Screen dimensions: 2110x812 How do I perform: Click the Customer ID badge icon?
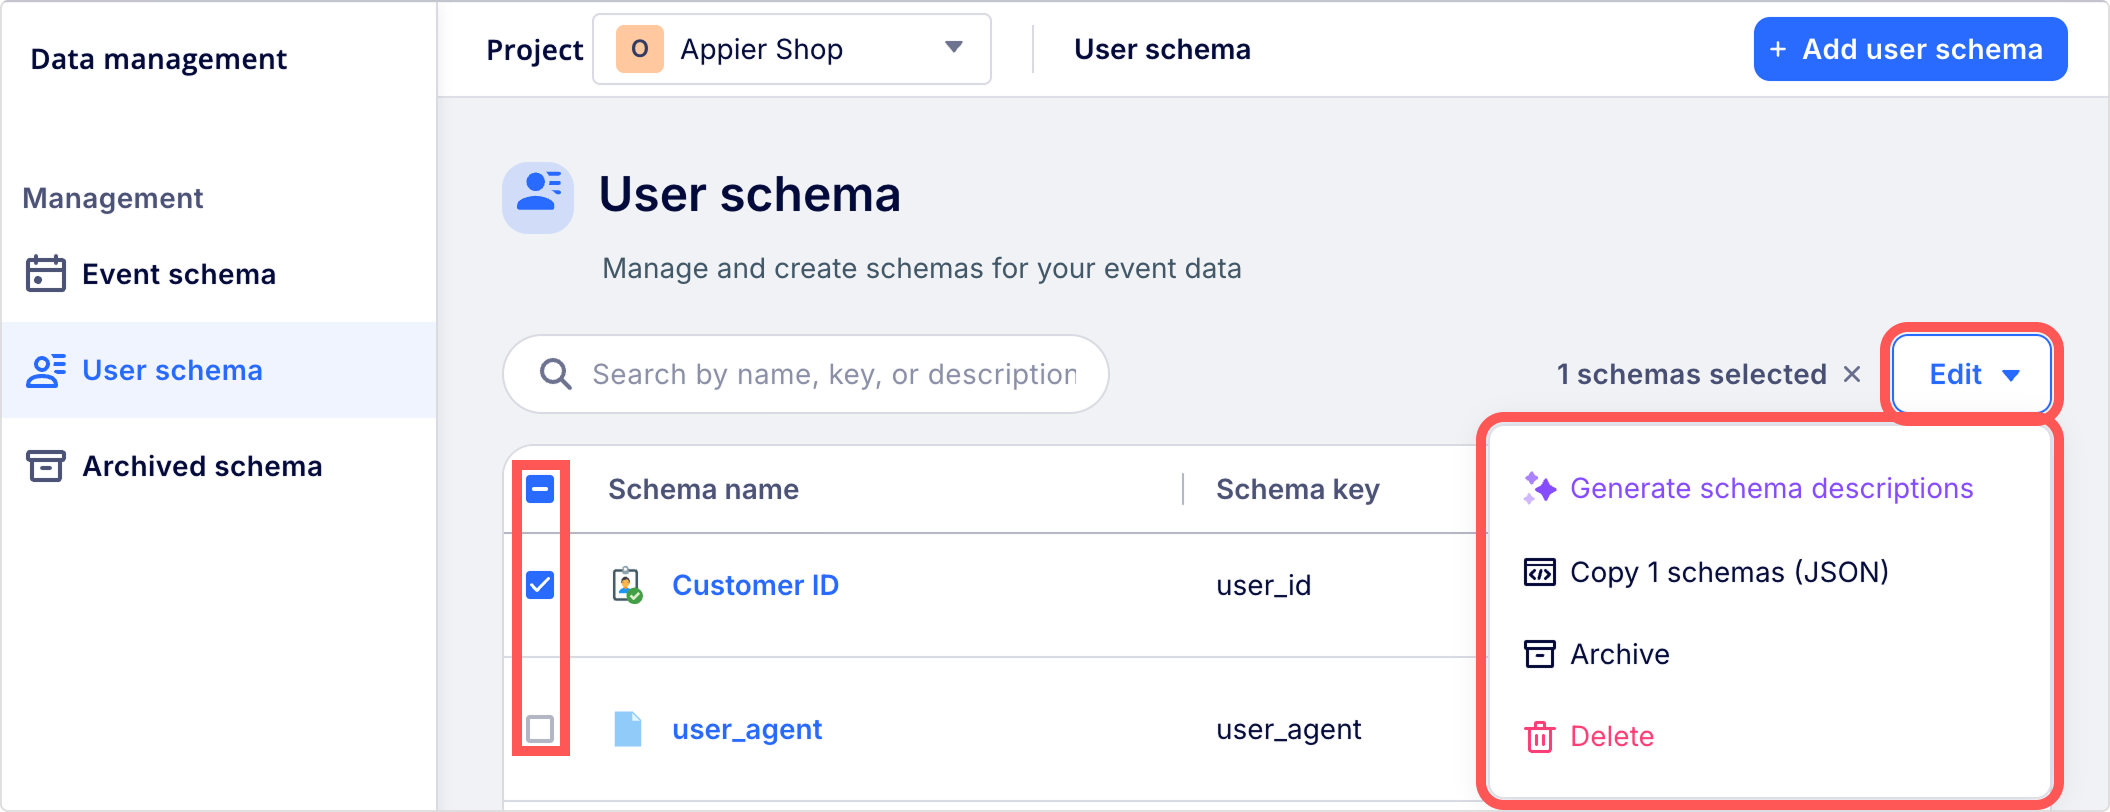(x=627, y=585)
